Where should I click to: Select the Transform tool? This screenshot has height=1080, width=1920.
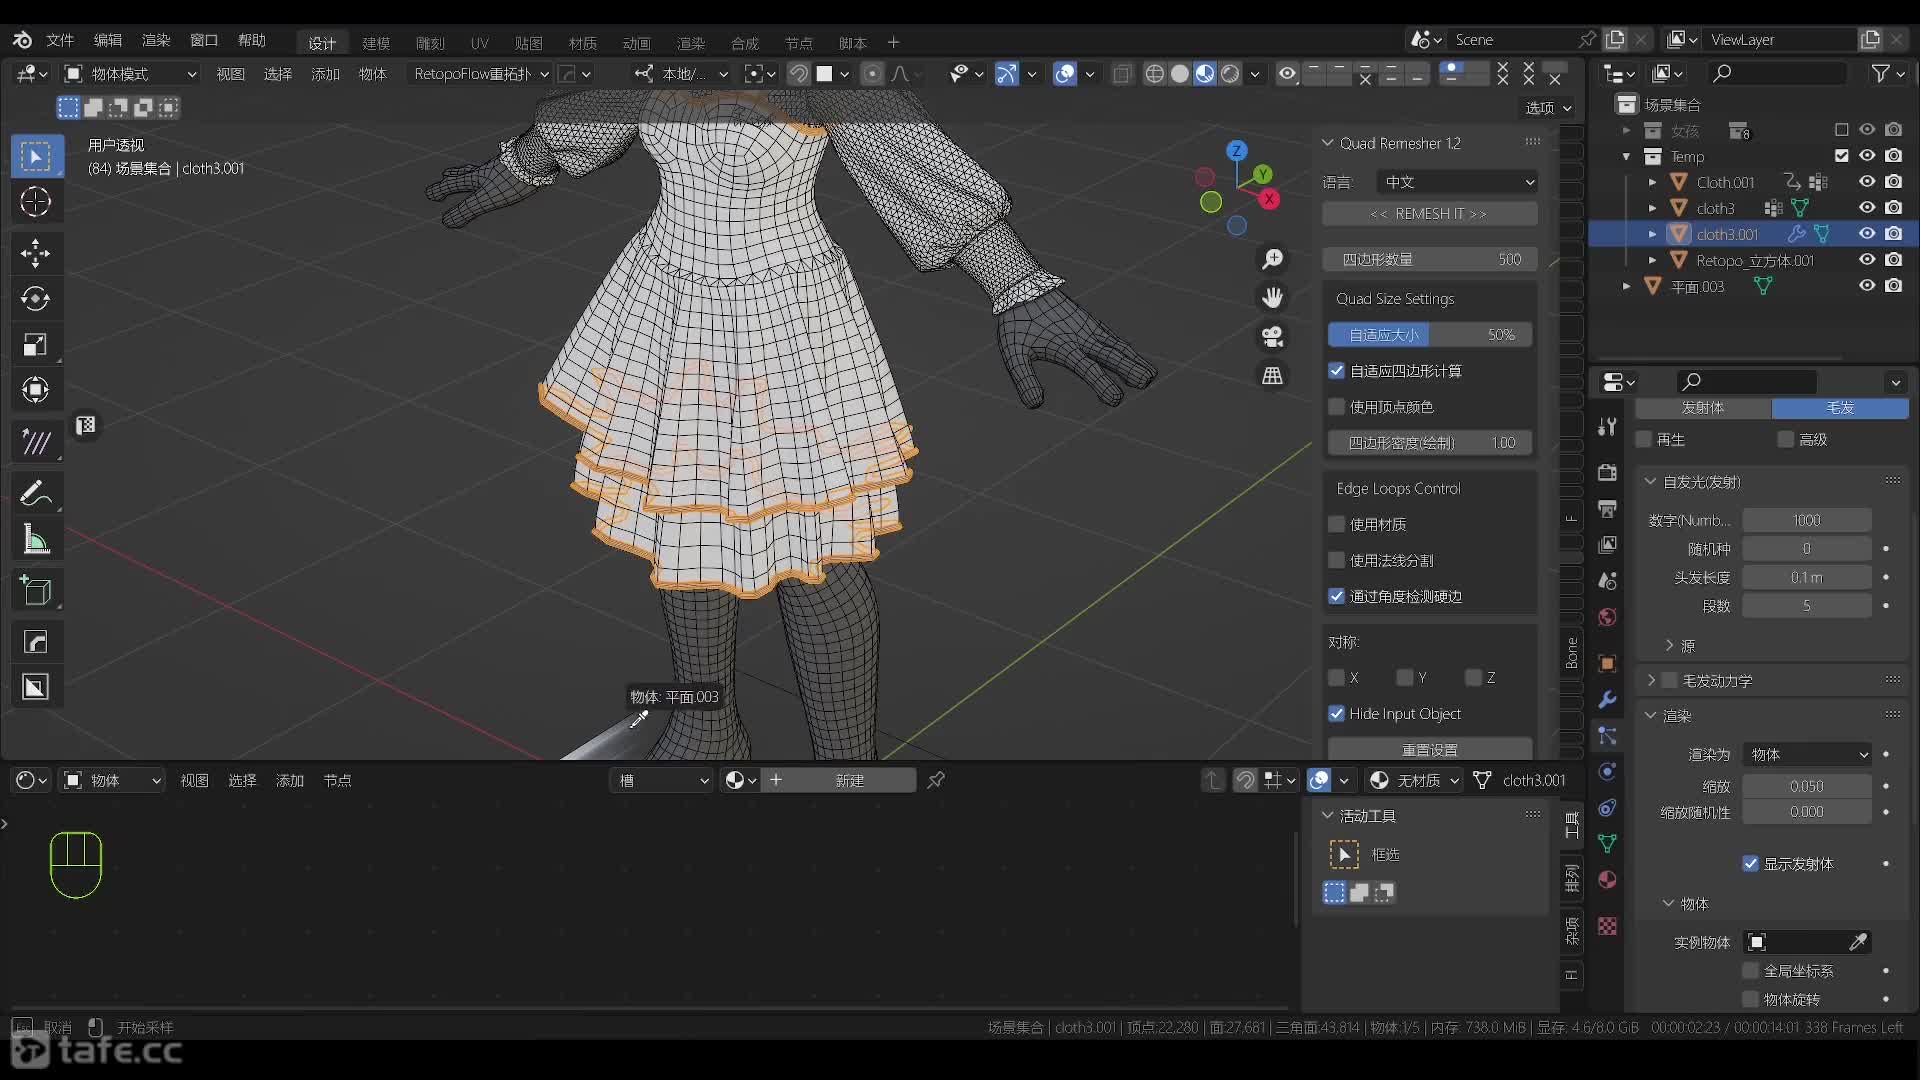(36, 390)
